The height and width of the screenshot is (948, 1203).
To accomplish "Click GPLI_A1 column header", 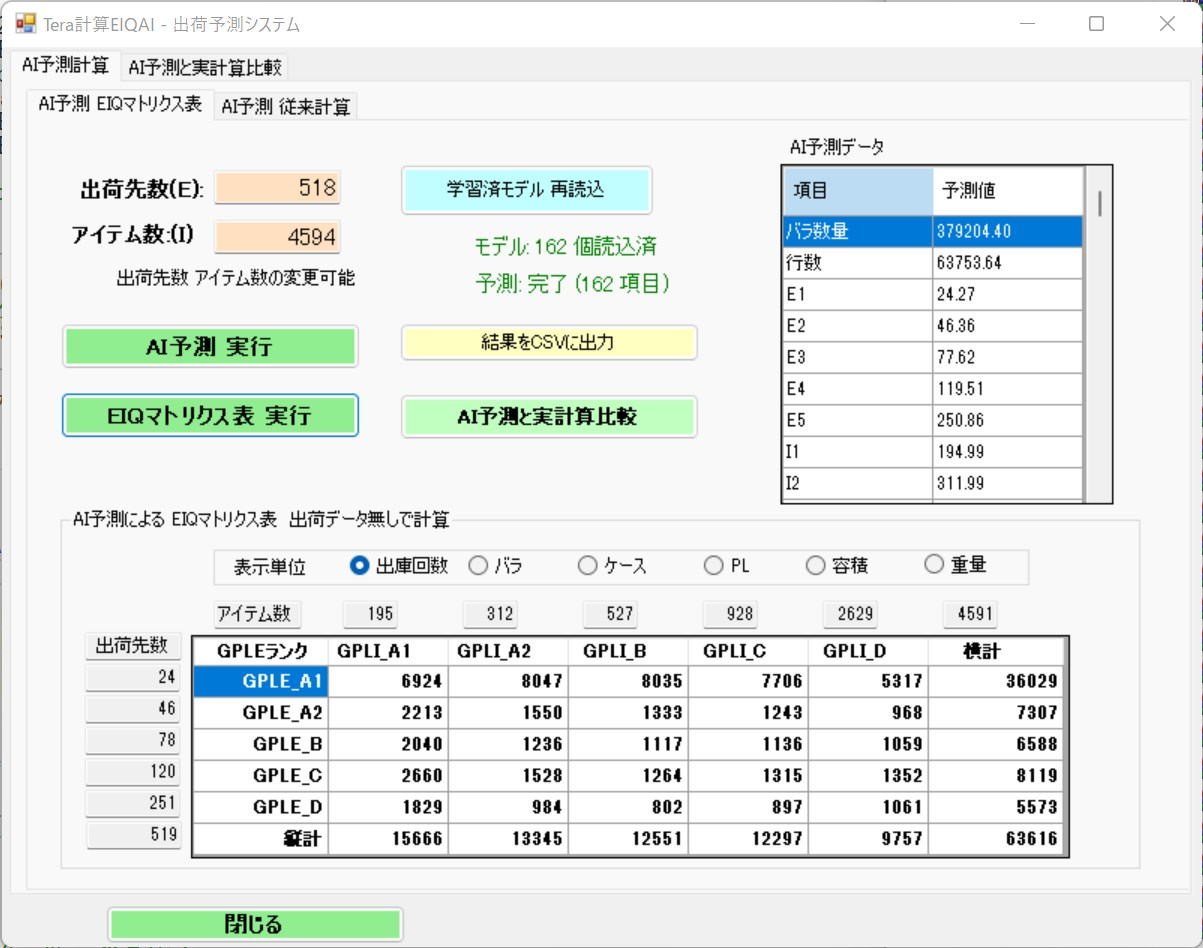I will 388,651.
